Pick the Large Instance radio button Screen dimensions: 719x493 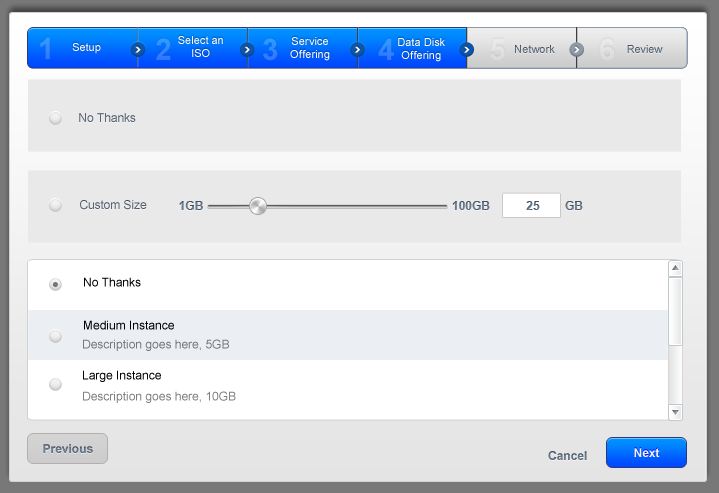pyautogui.click(x=56, y=385)
